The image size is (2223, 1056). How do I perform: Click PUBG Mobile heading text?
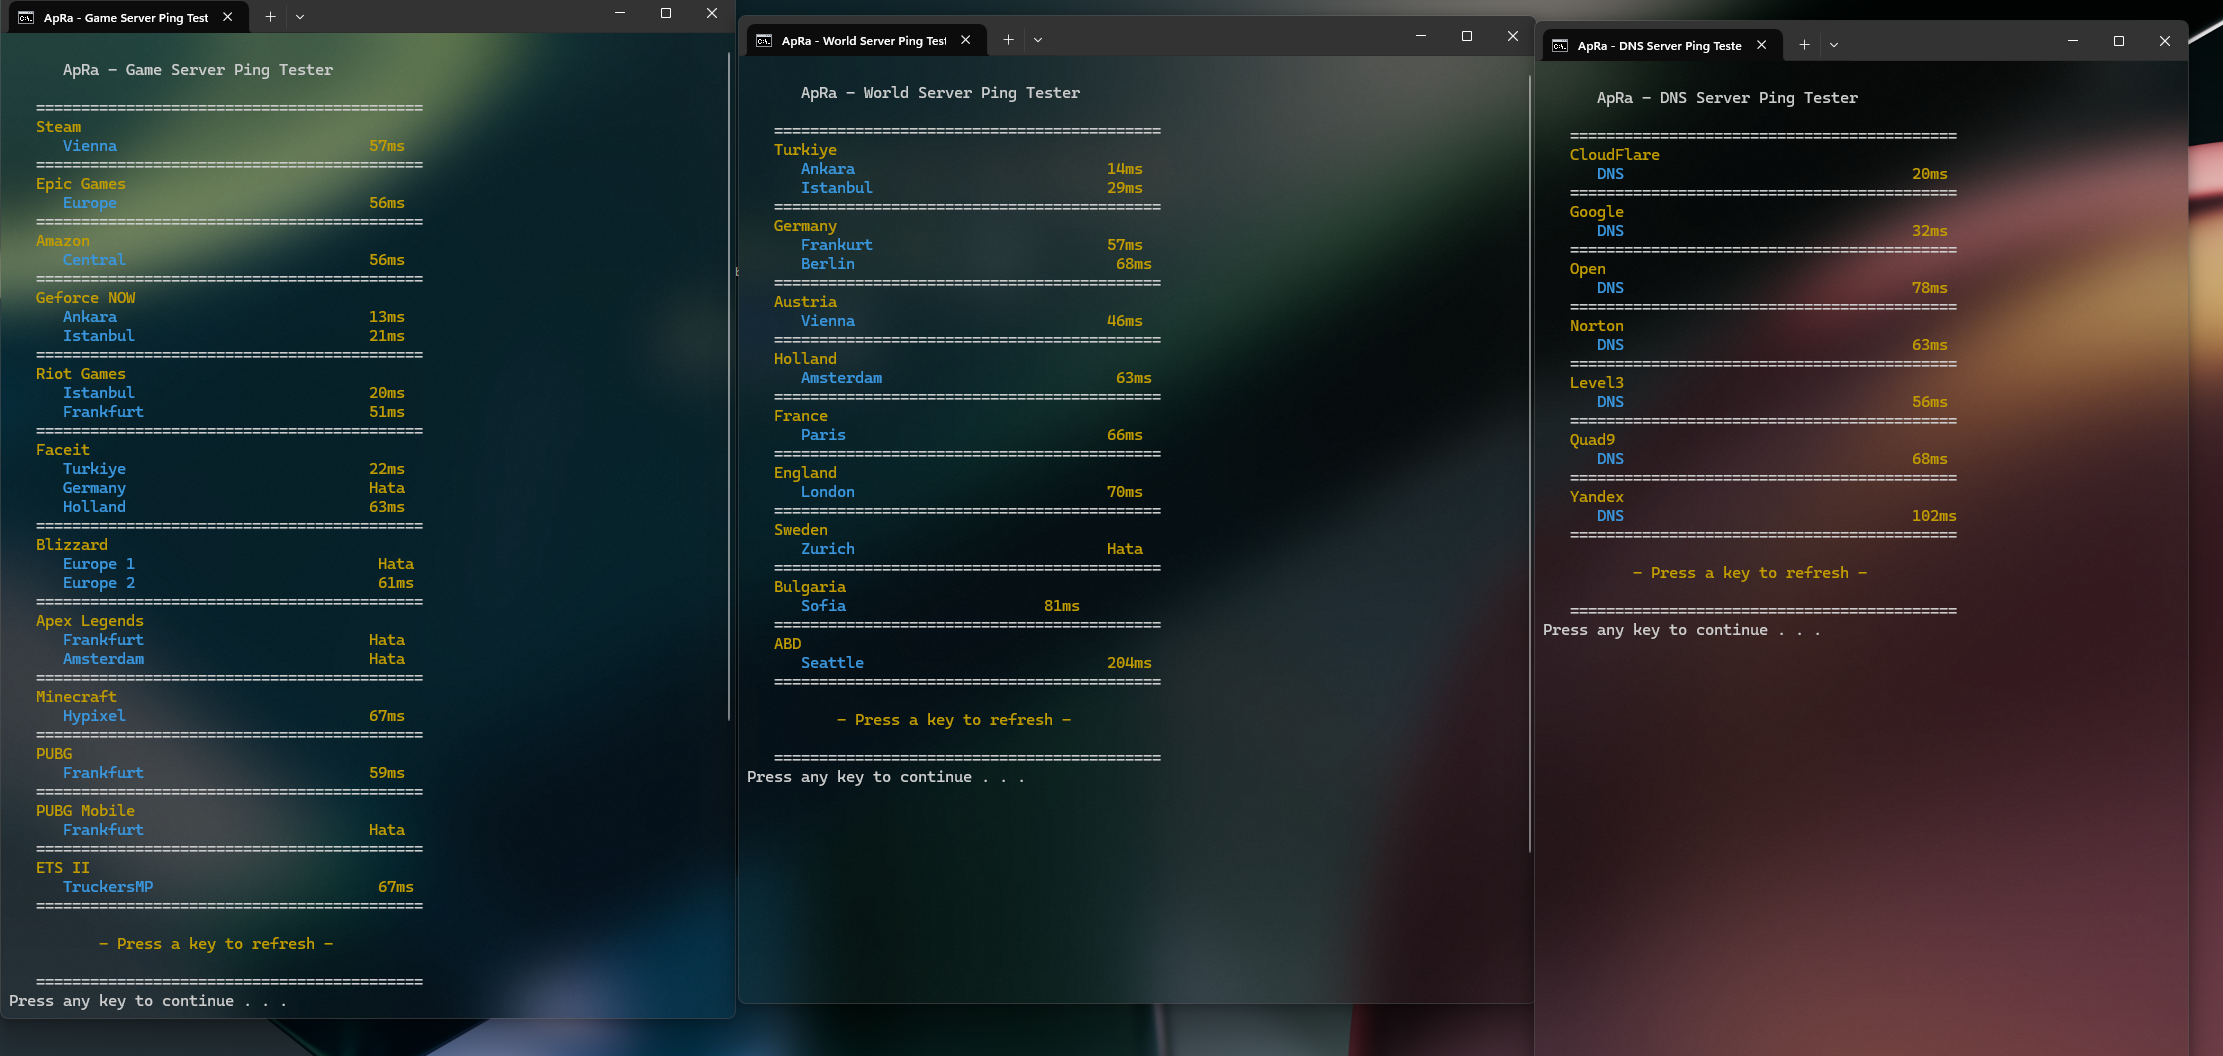point(86,811)
